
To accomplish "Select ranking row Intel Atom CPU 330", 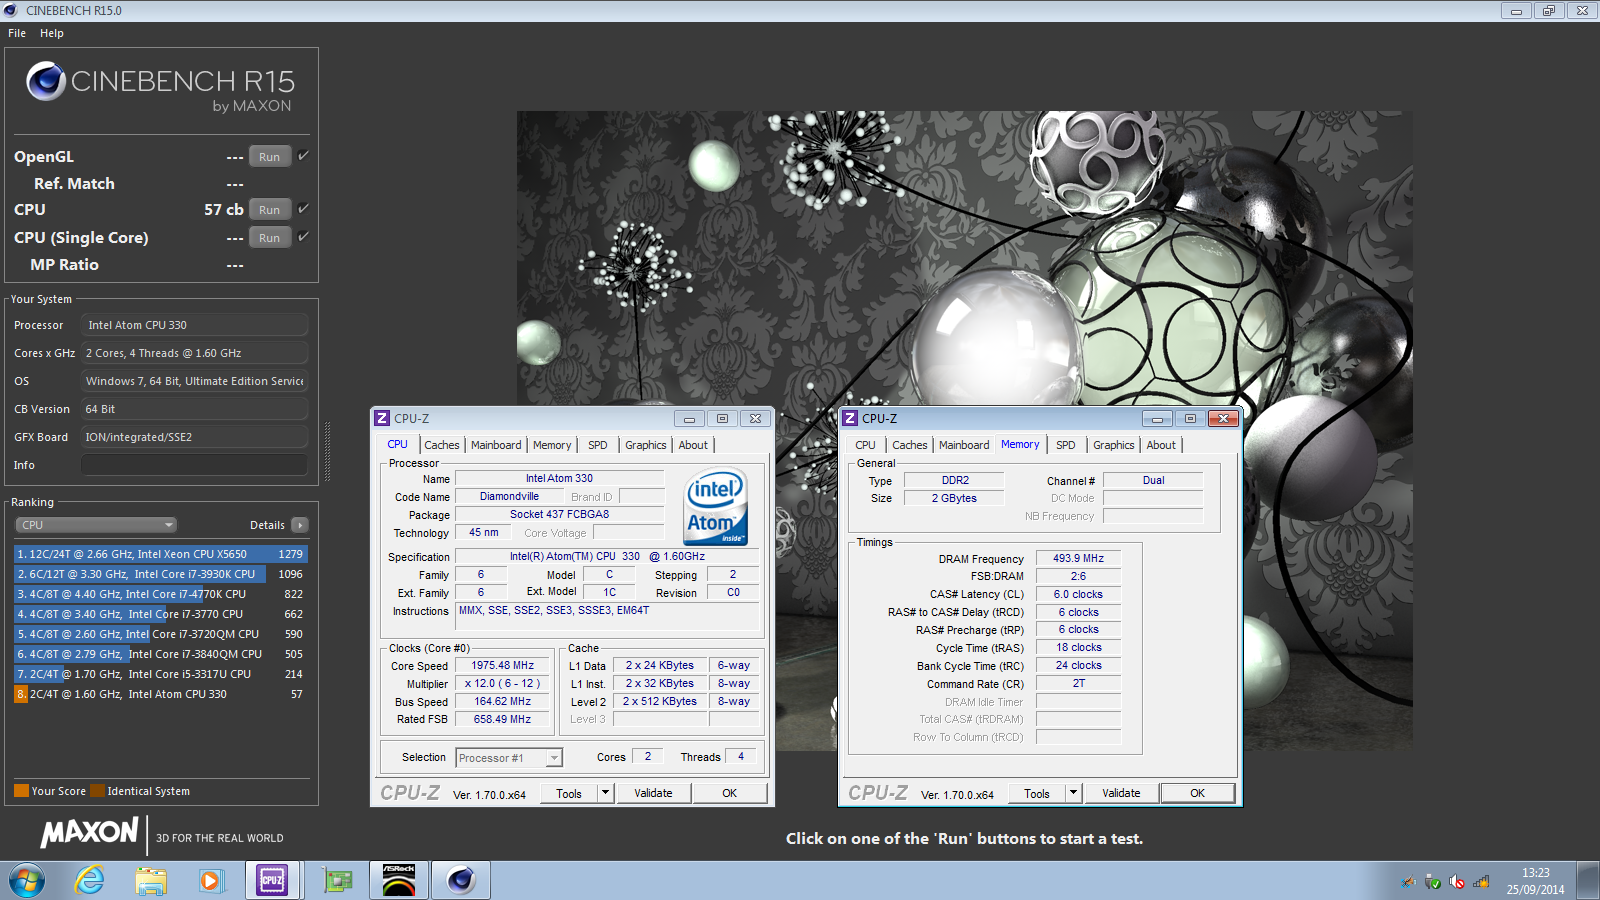I will [x=160, y=694].
